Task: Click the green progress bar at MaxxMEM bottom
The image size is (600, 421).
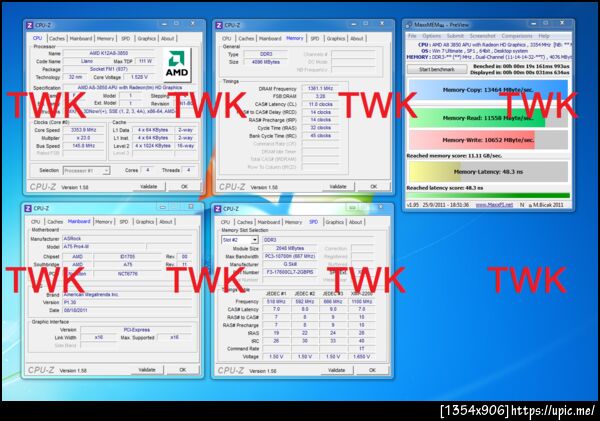Action: pyautogui.click(x=488, y=196)
